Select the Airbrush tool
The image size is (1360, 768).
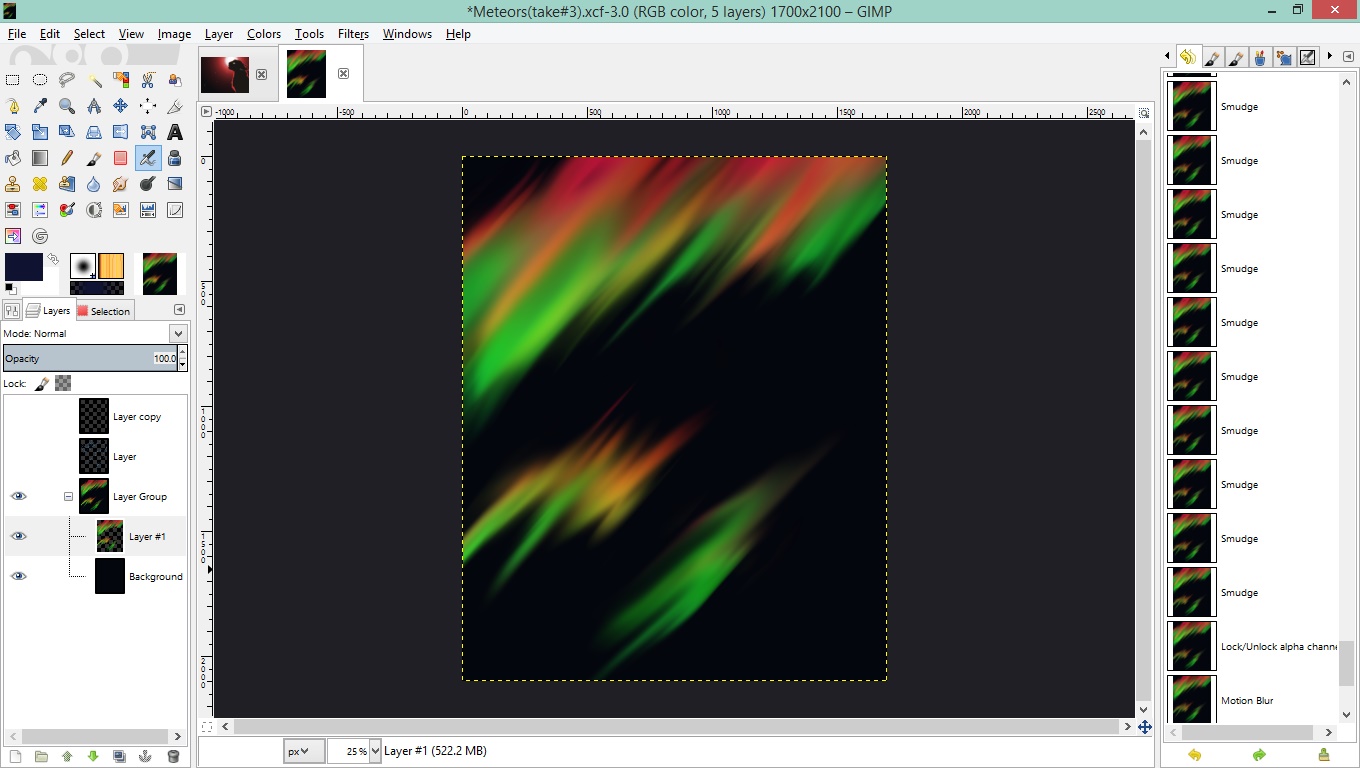coord(148,158)
